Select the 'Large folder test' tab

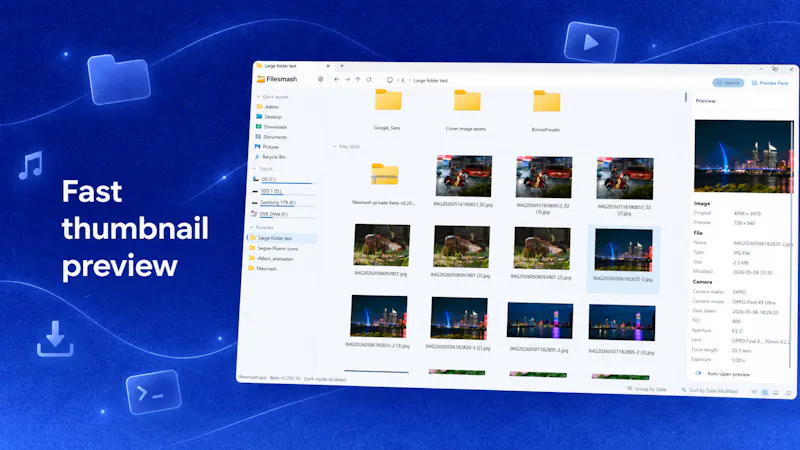click(293, 66)
